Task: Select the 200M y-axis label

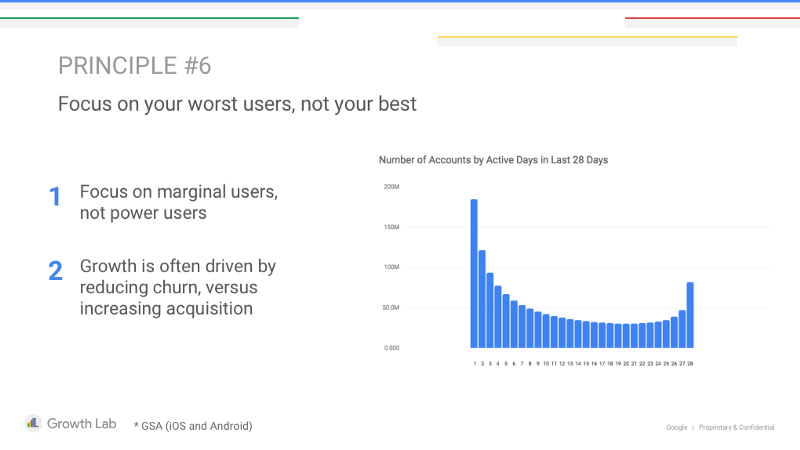Action: pos(391,187)
